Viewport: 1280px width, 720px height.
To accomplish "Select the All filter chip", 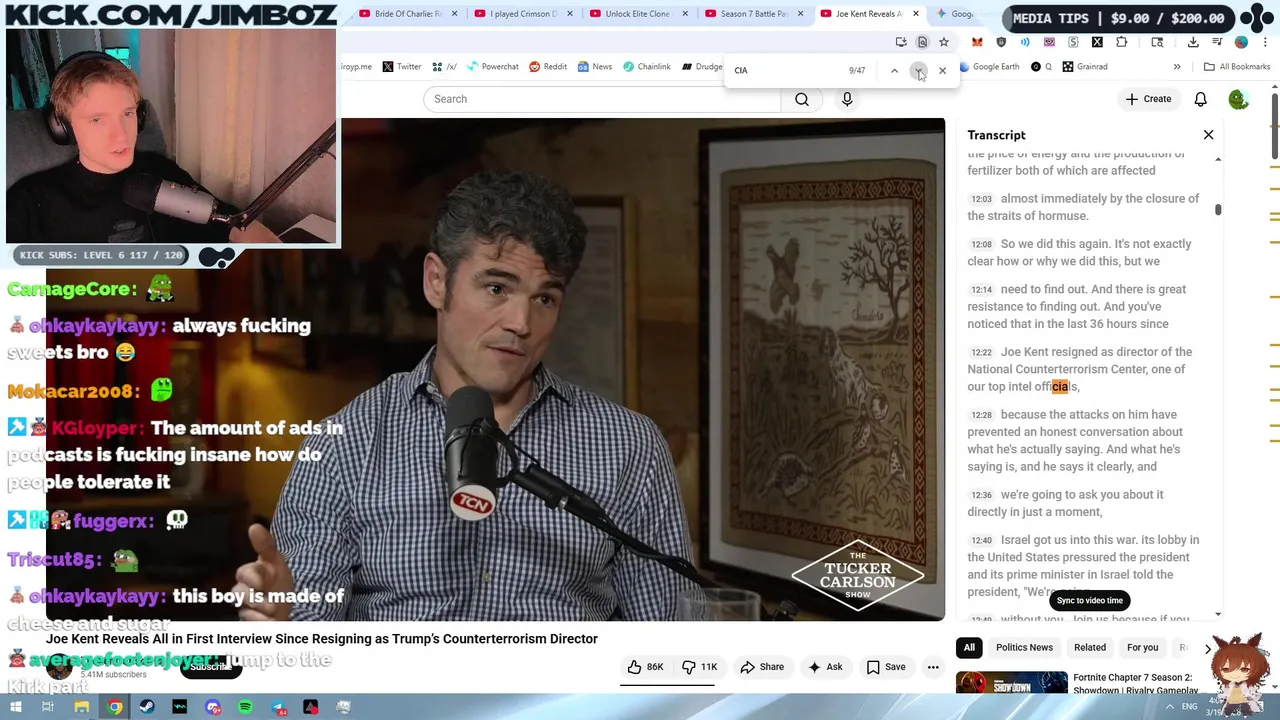I will tap(969, 647).
